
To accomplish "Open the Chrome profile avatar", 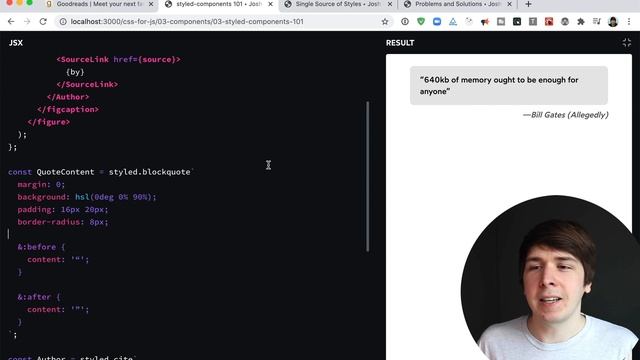I will coord(613,22).
